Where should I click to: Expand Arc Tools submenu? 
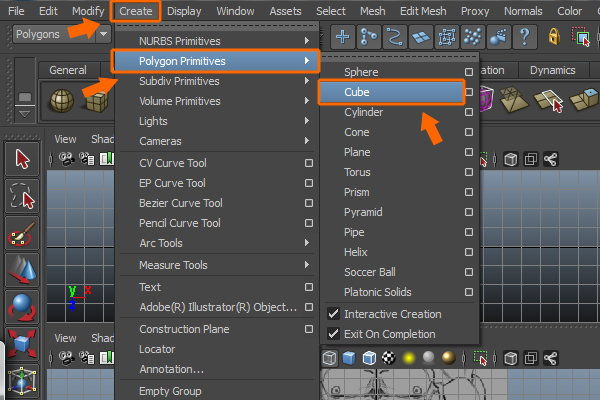(217, 243)
